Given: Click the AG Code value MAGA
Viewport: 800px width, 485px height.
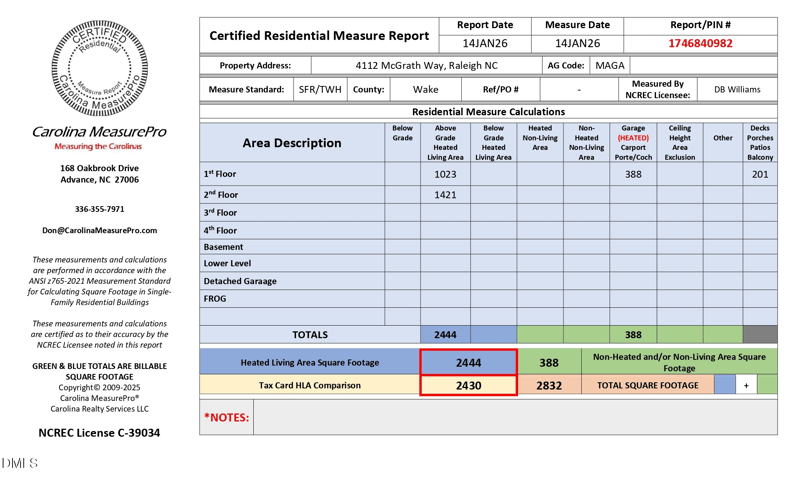Looking at the screenshot, I should click(x=609, y=66).
